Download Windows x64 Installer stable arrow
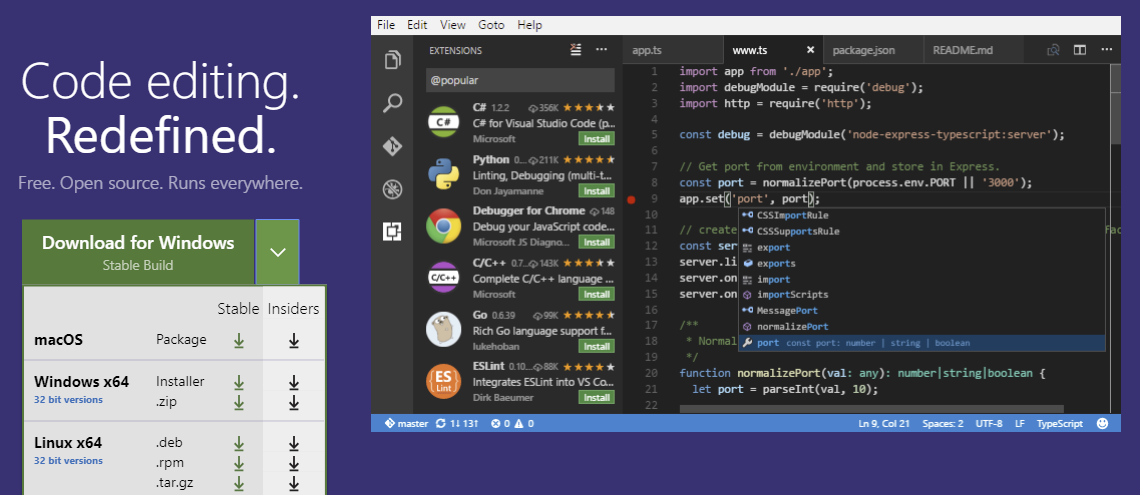This screenshot has width=1140, height=495. [x=238, y=382]
